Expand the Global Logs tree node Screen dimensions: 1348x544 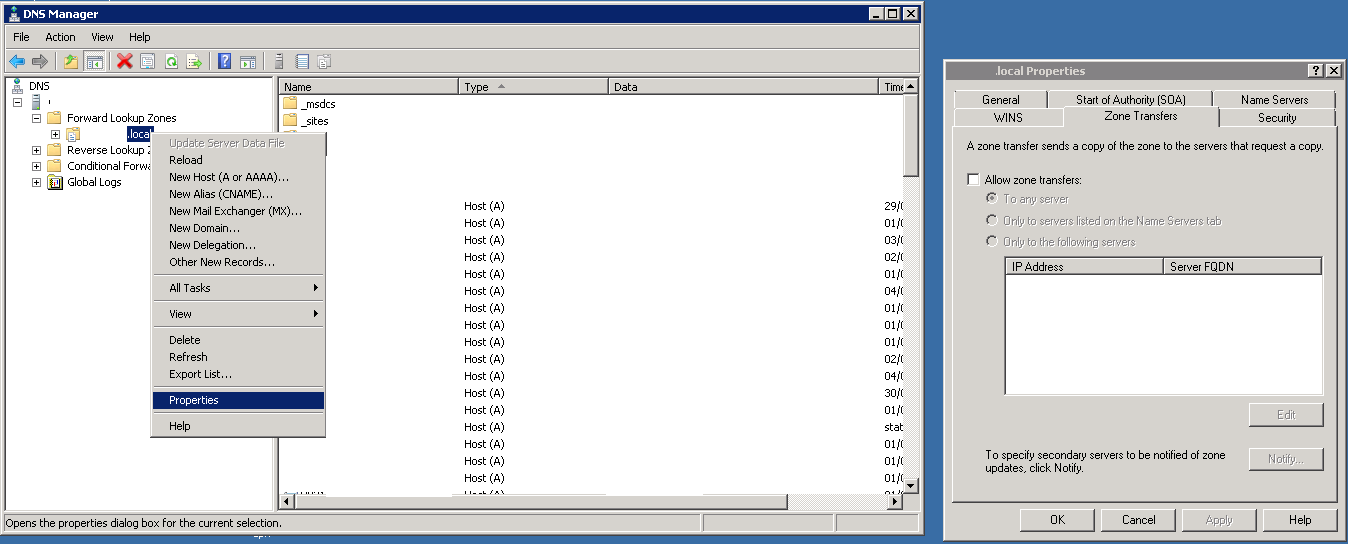pyautogui.click(x=37, y=182)
